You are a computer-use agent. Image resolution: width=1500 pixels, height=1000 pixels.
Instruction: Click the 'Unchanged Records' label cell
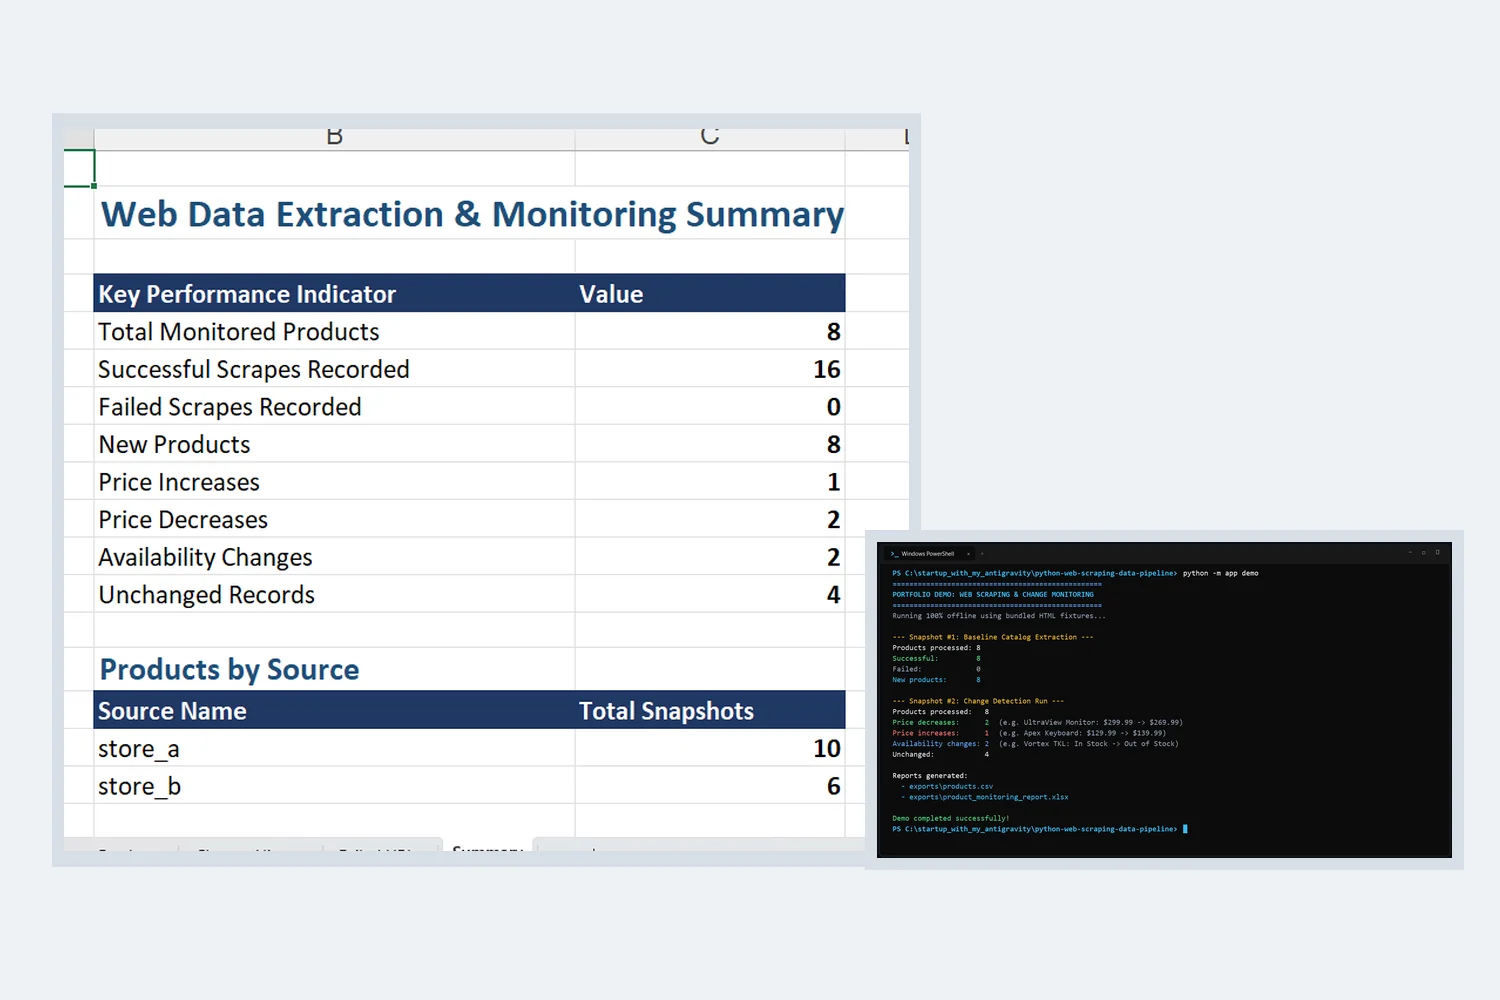(x=334, y=595)
